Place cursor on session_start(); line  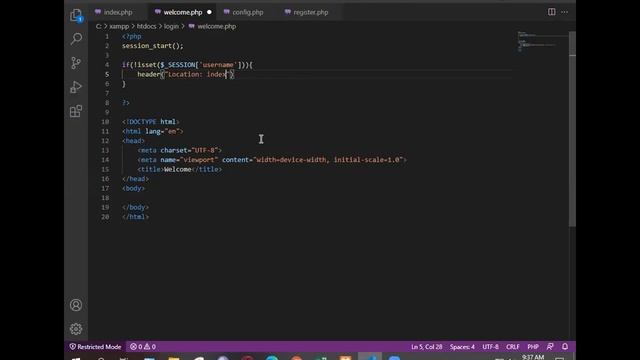click(153, 46)
